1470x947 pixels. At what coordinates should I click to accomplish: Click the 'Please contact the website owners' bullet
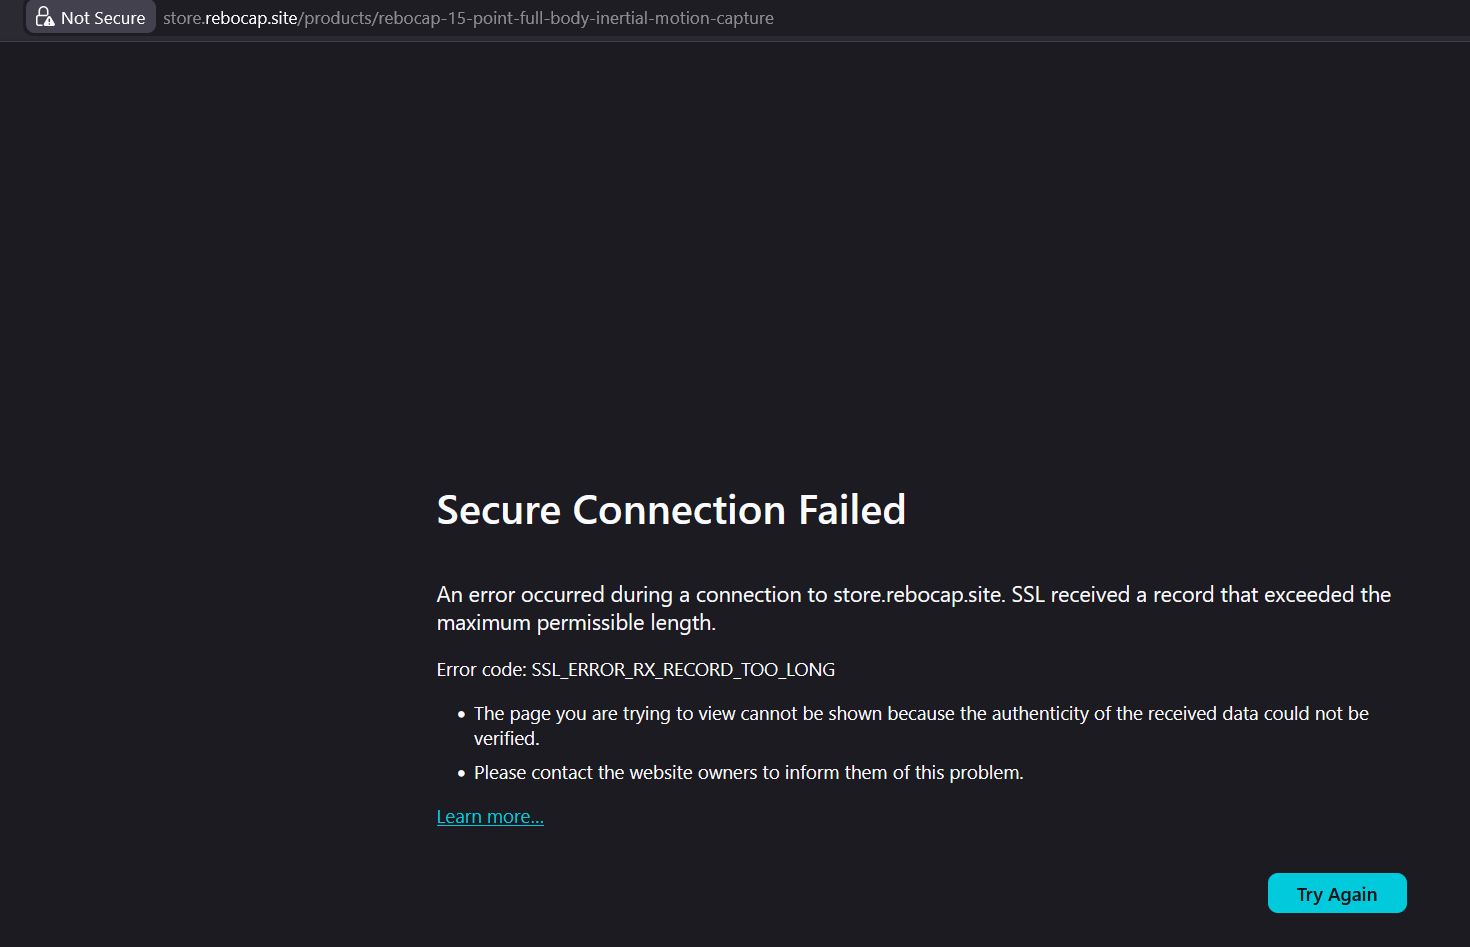click(x=748, y=773)
